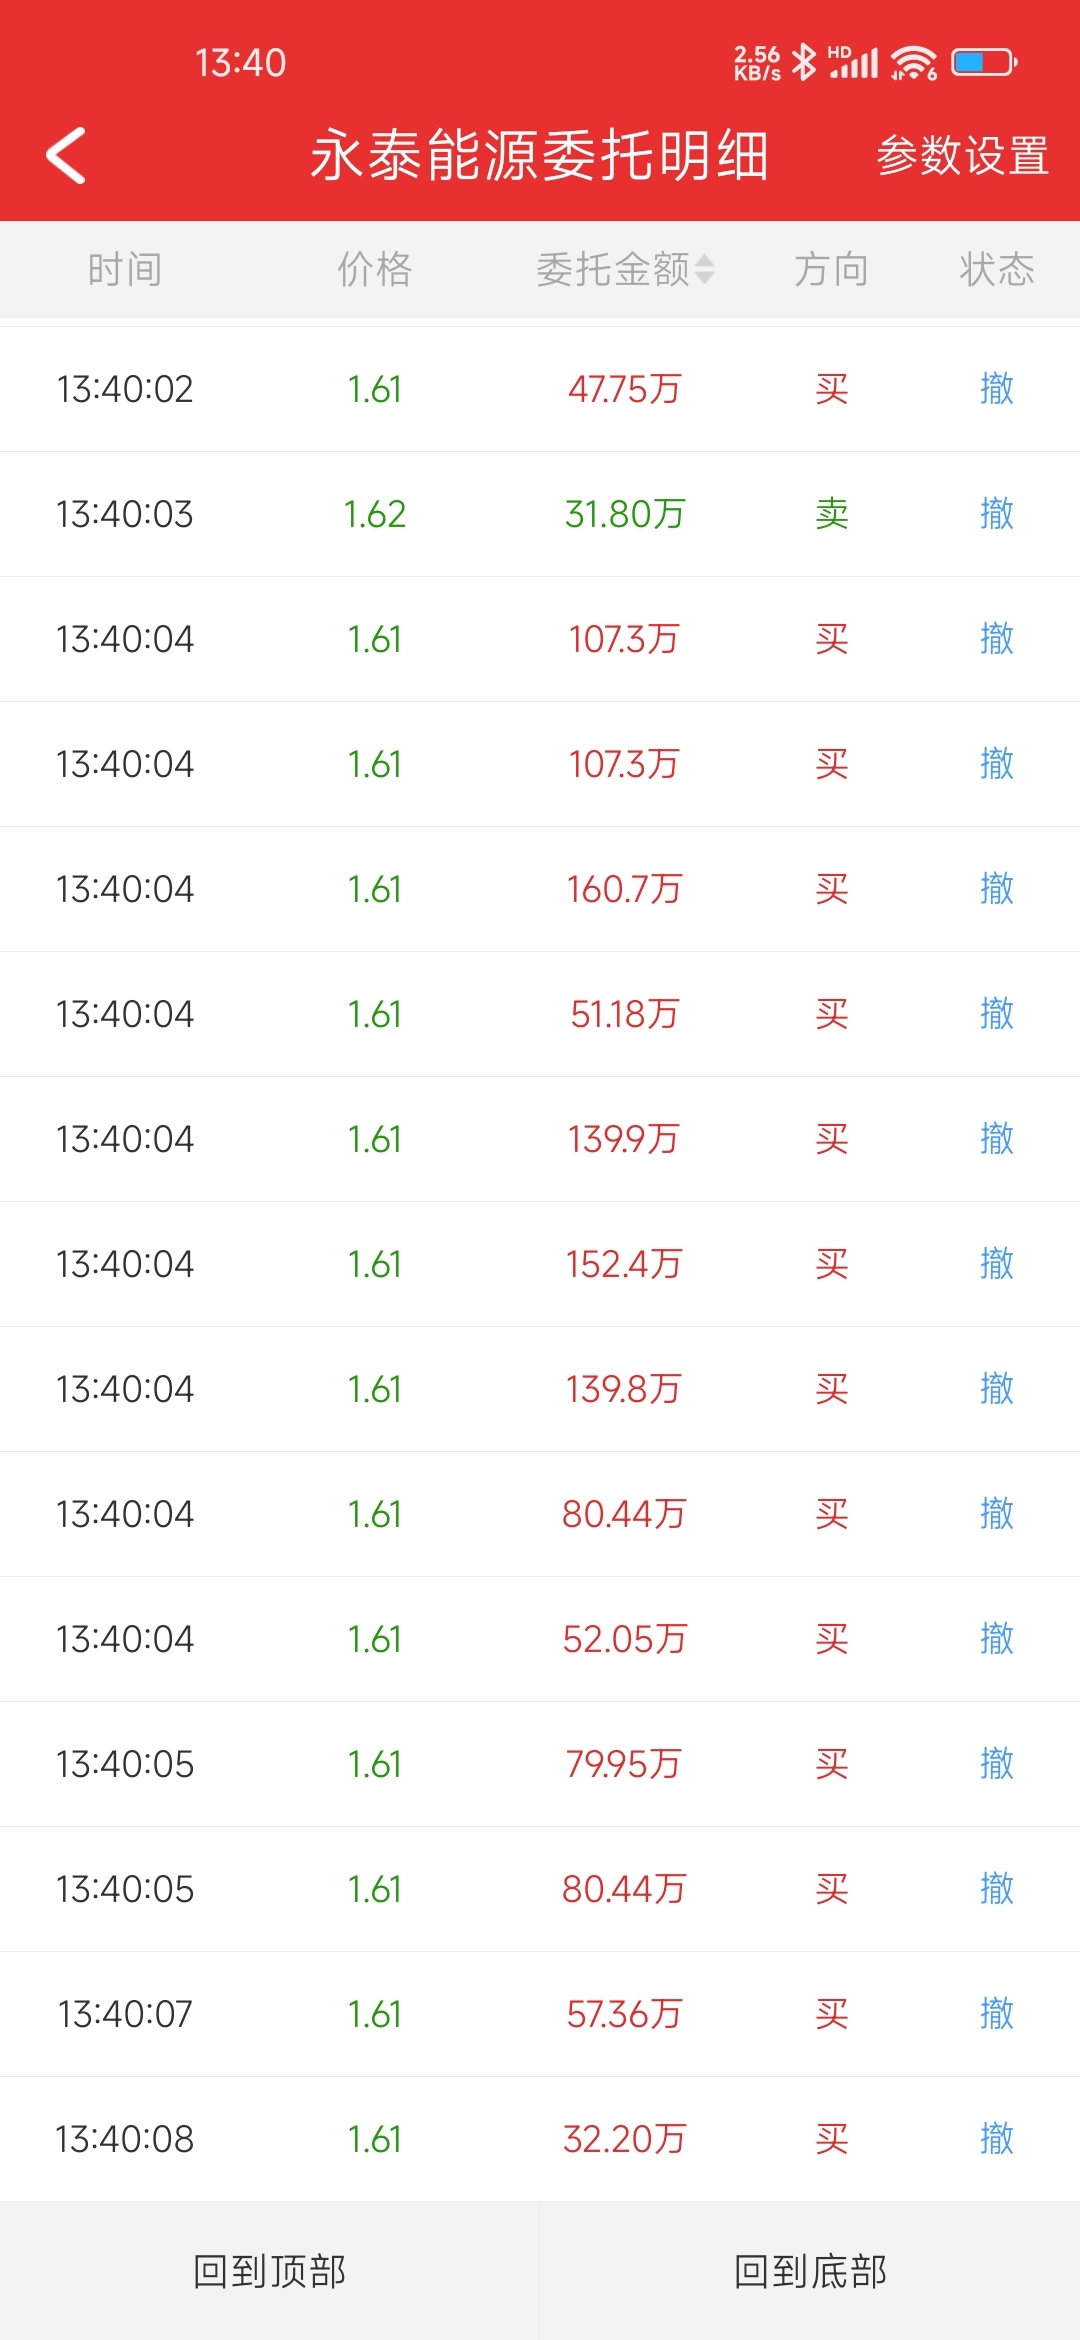Tap 买 direction on 32.20万 row
Screen dimensions: 1080x2340
831,2139
